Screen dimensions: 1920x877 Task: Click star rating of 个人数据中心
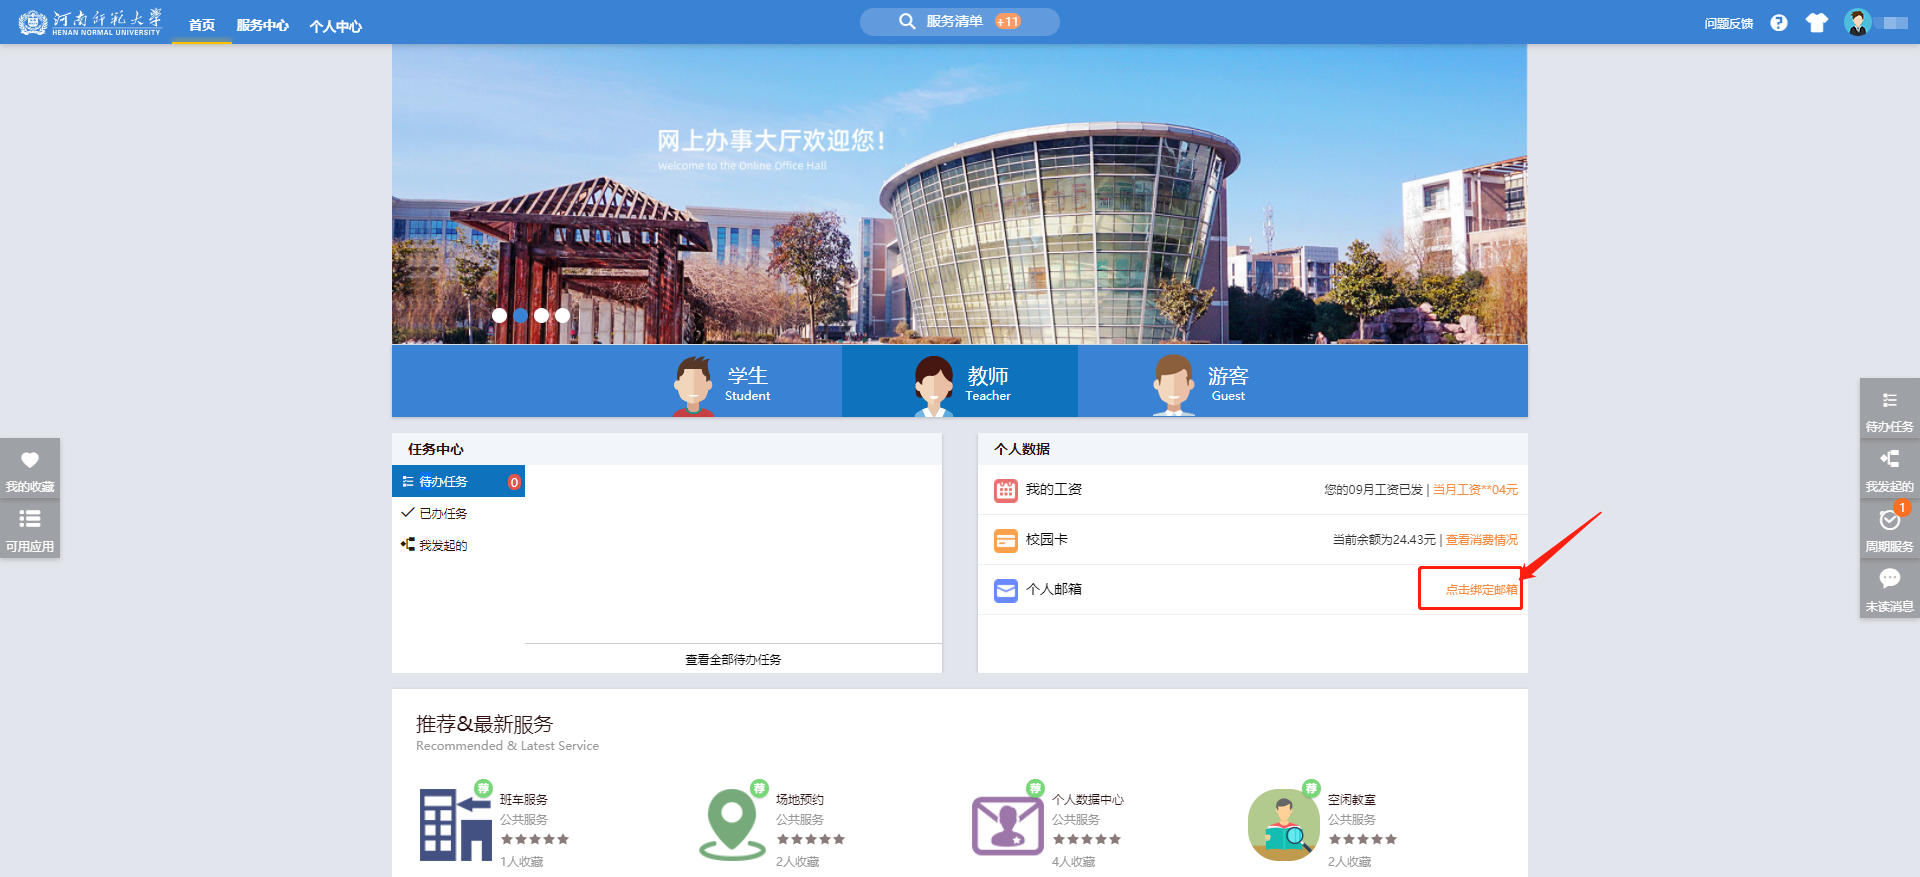(1087, 839)
